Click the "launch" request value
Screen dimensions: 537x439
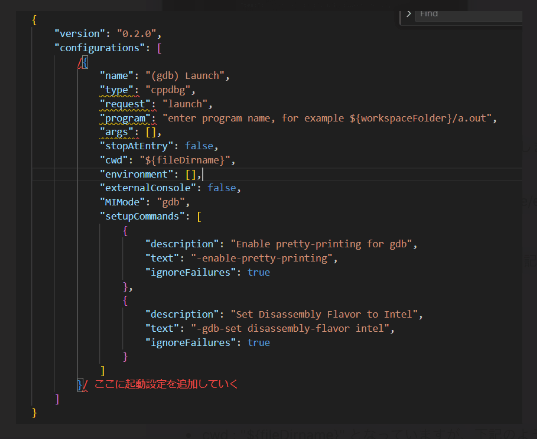[185, 104]
